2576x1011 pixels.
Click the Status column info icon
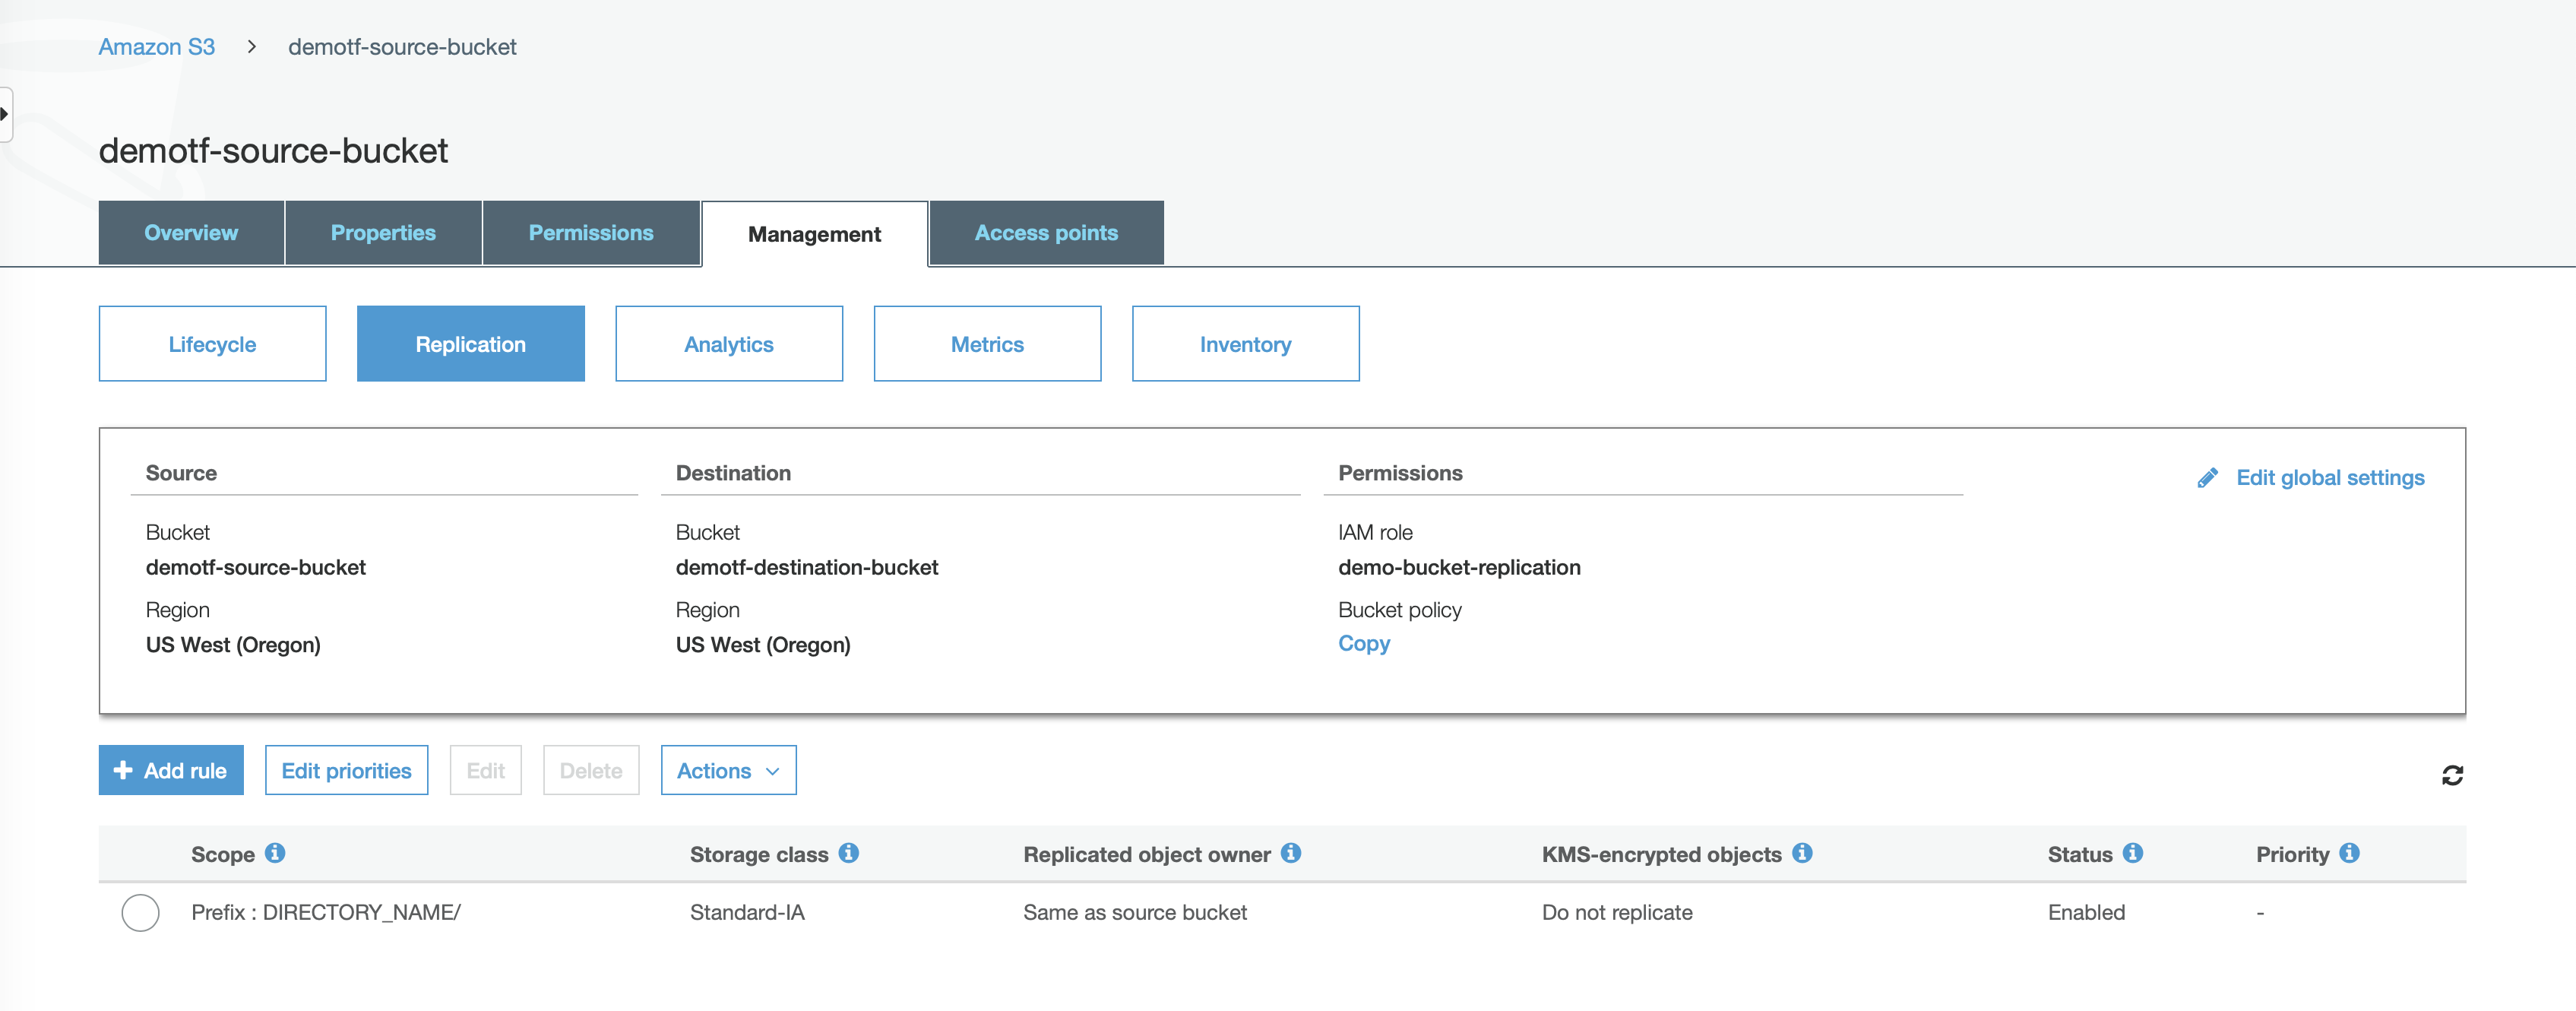[x=2132, y=853]
